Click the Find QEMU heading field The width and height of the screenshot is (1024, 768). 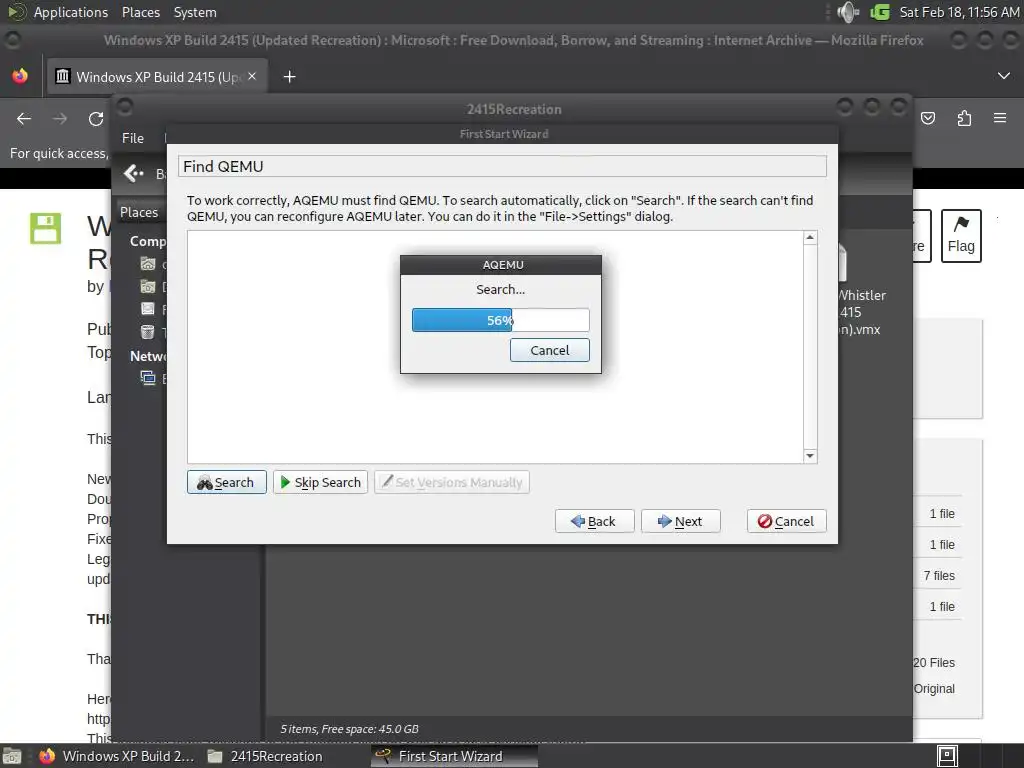click(x=502, y=167)
